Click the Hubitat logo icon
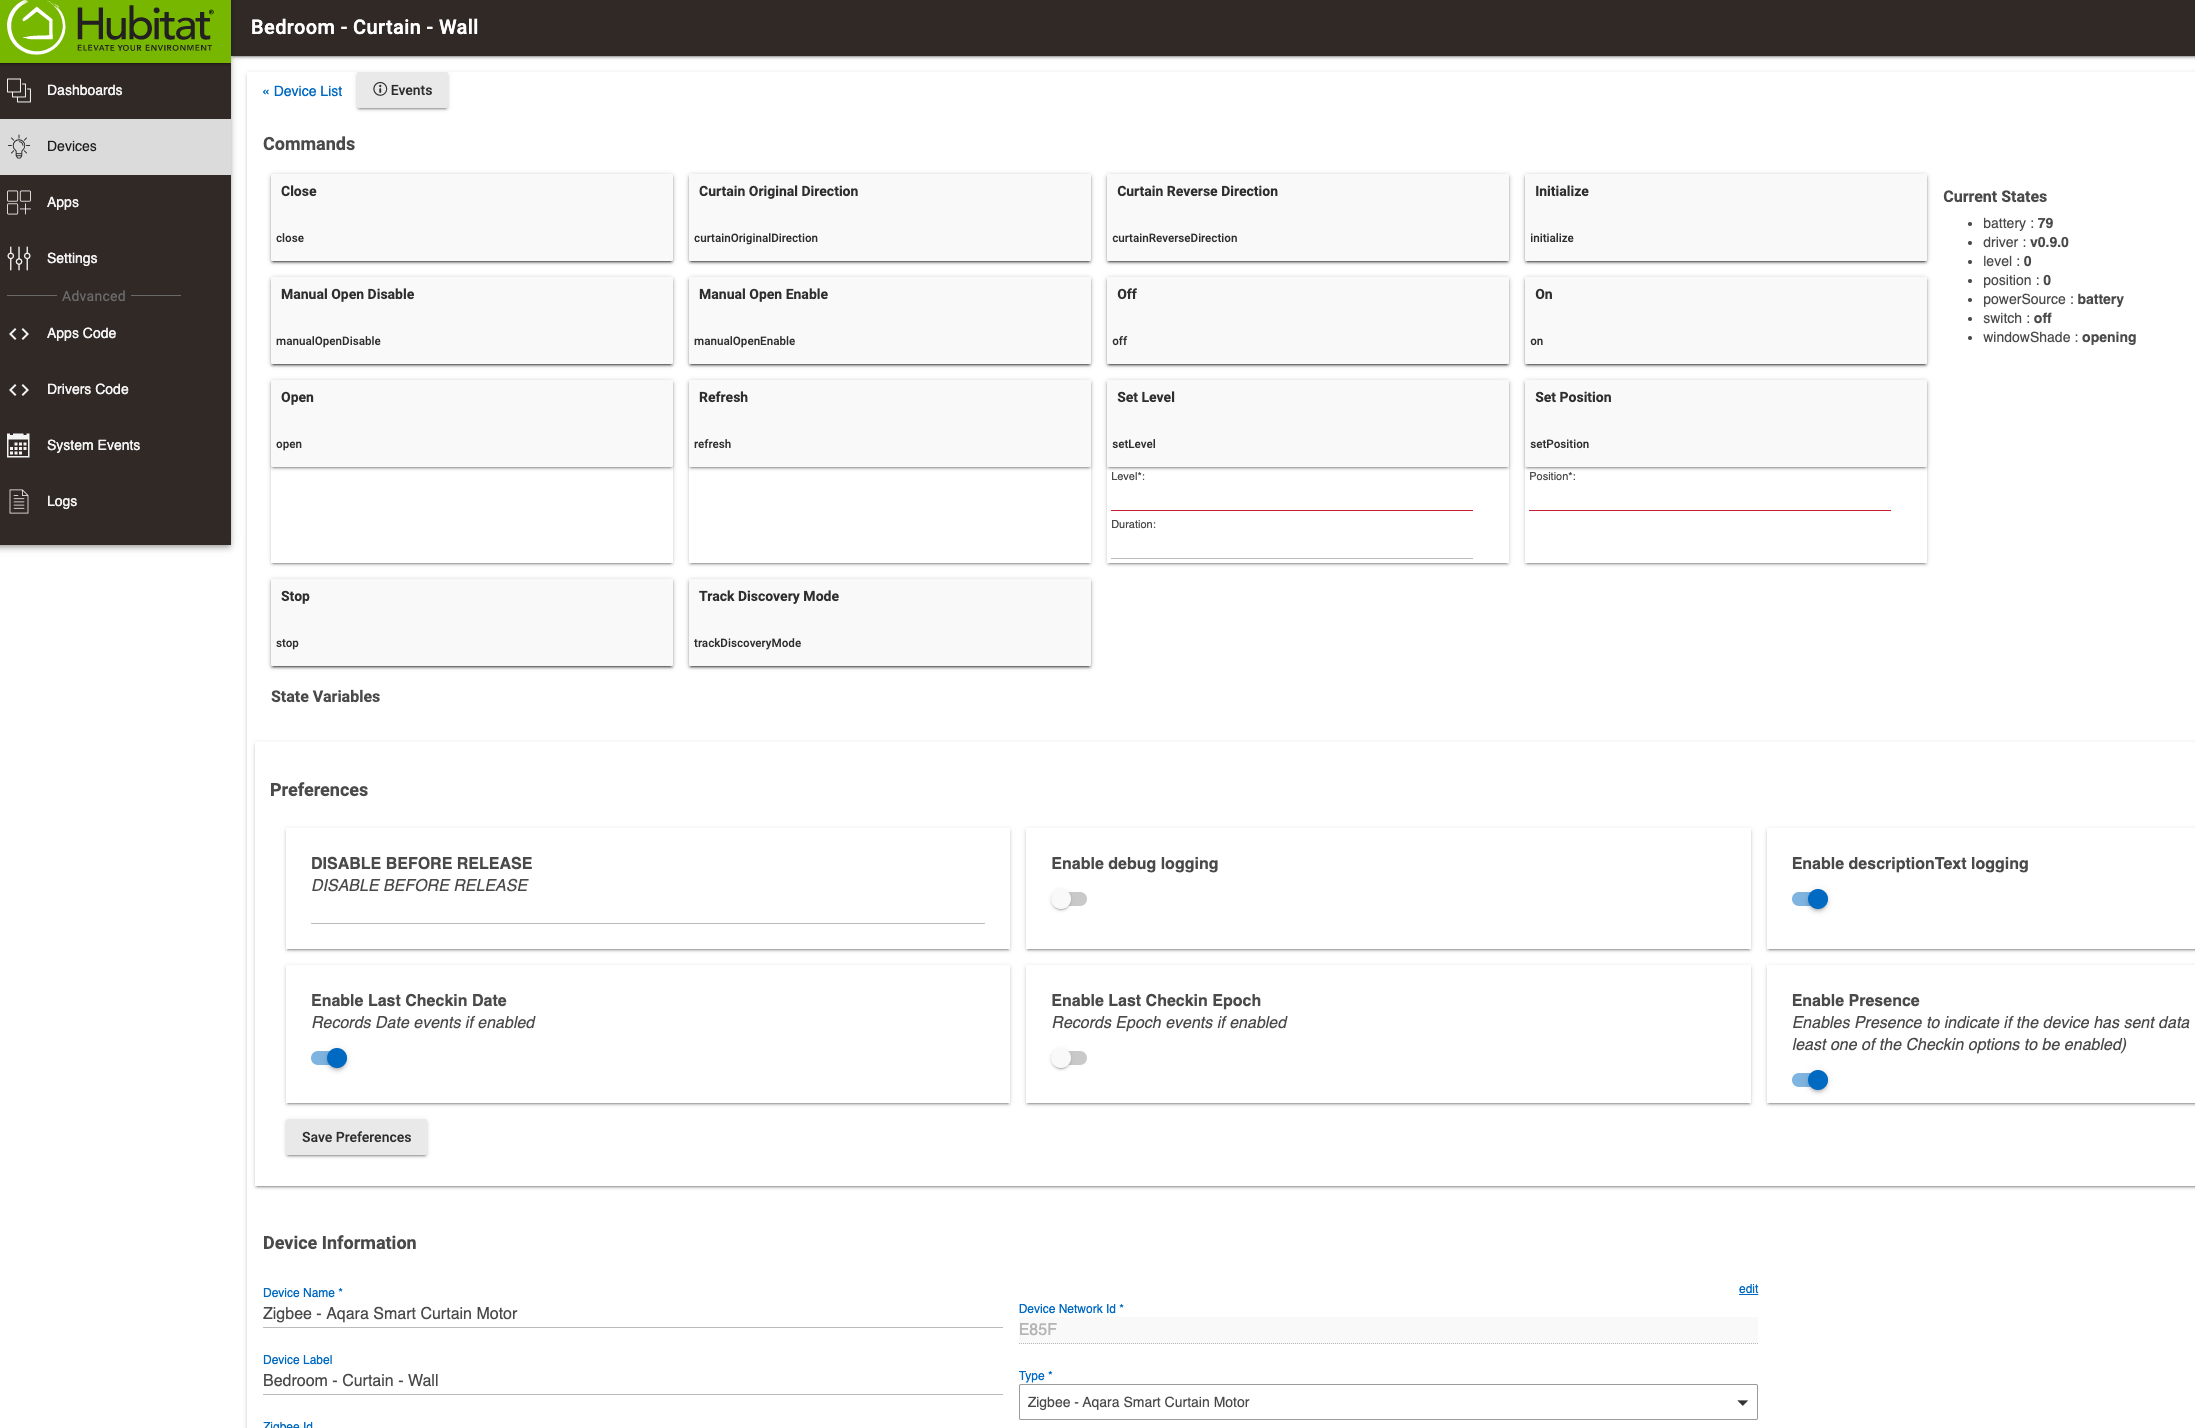This screenshot has height=1428, width=2195. pos(37,27)
